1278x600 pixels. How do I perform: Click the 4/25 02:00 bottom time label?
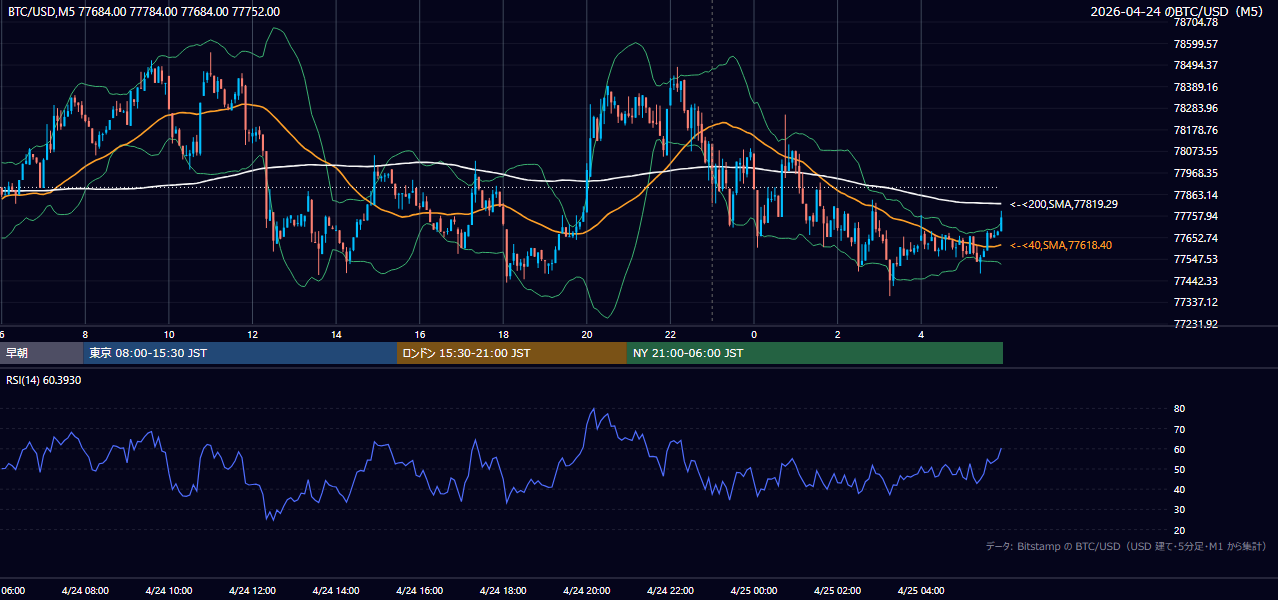pyautogui.click(x=838, y=591)
